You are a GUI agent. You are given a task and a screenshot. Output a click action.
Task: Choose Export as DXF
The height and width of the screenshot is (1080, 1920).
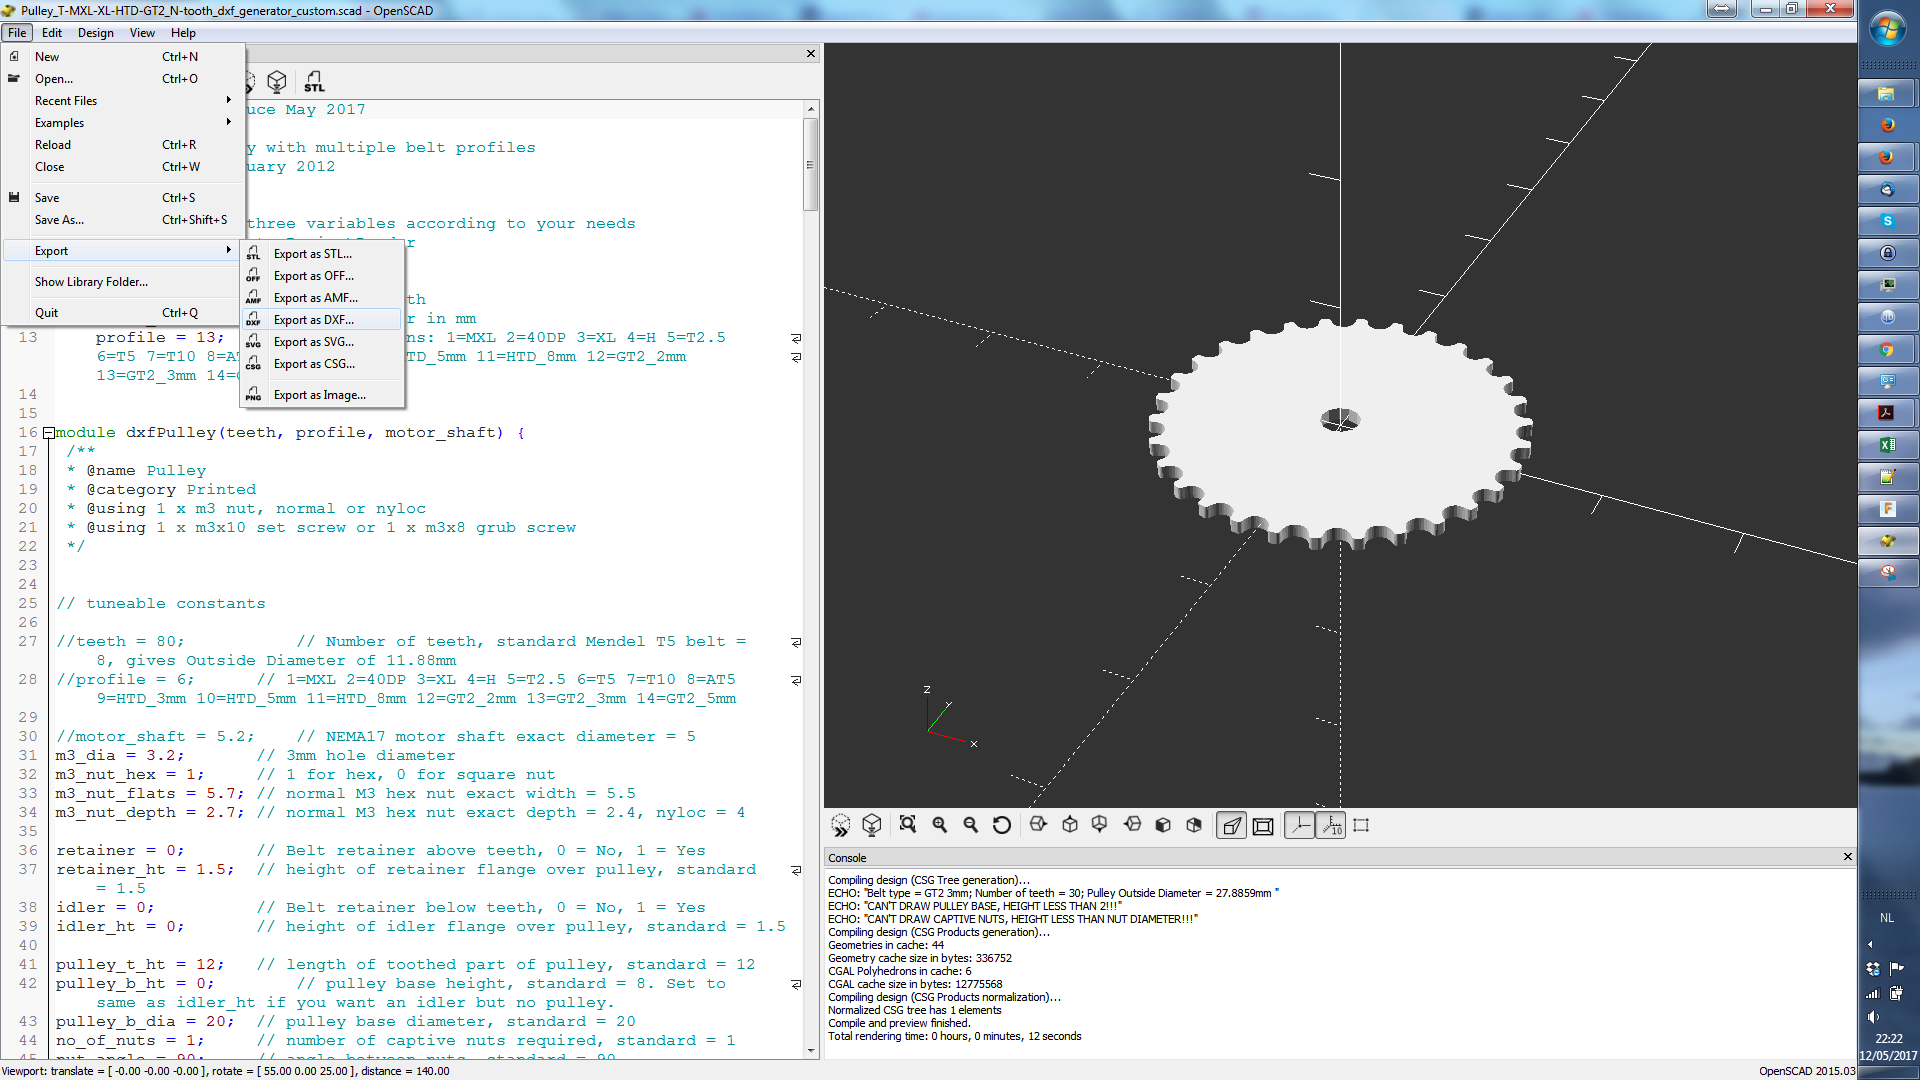point(314,320)
